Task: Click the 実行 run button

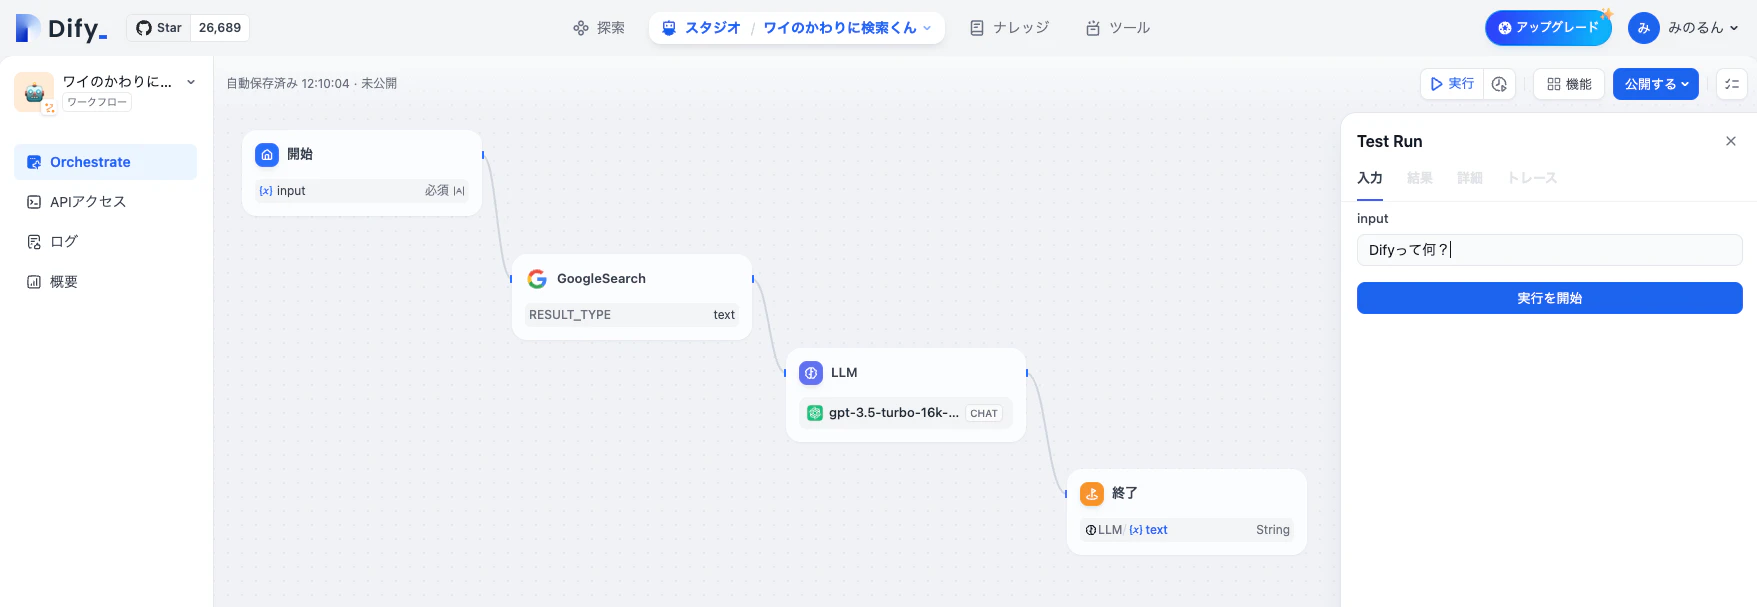Action: pos(1452,84)
